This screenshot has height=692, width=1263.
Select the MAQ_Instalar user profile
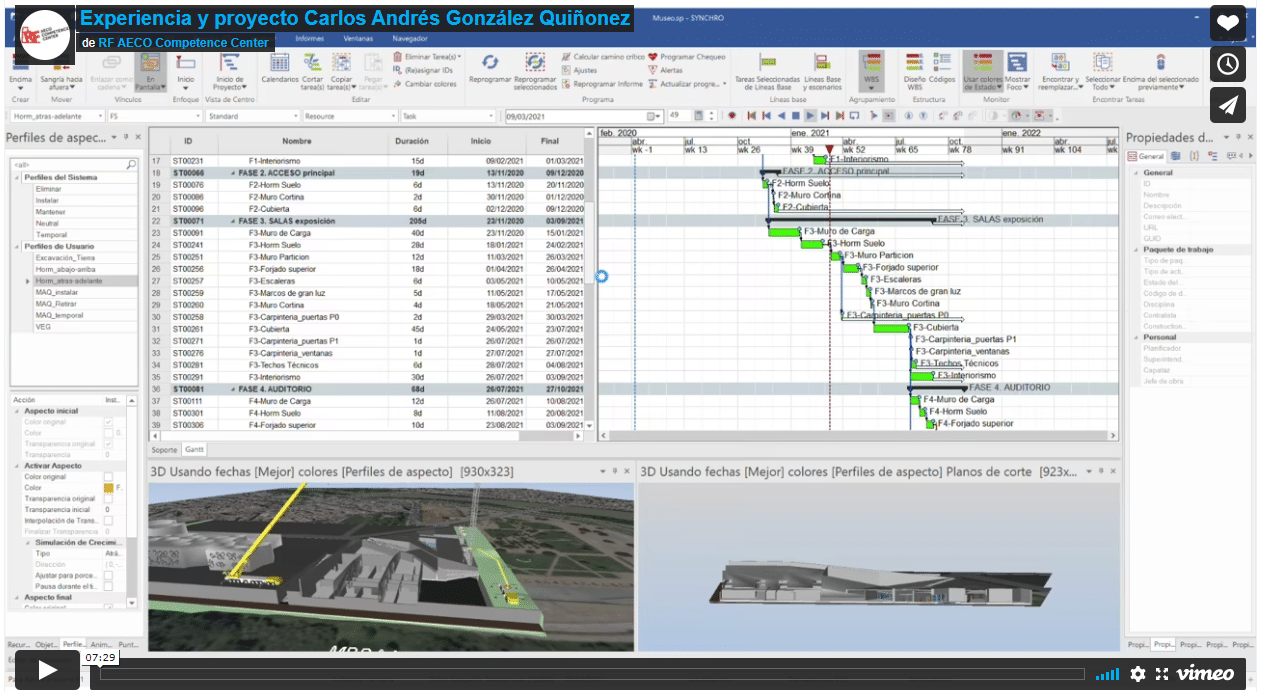tap(56, 292)
